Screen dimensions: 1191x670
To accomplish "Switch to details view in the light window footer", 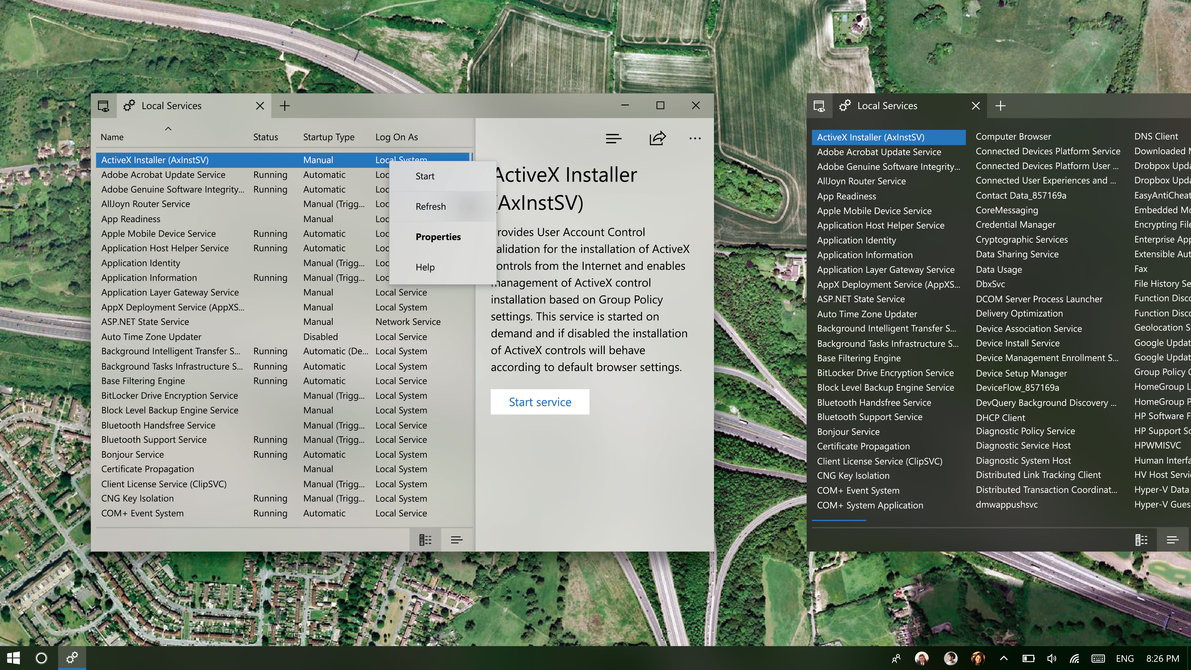I will pyautogui.click(x=425, y=539).
